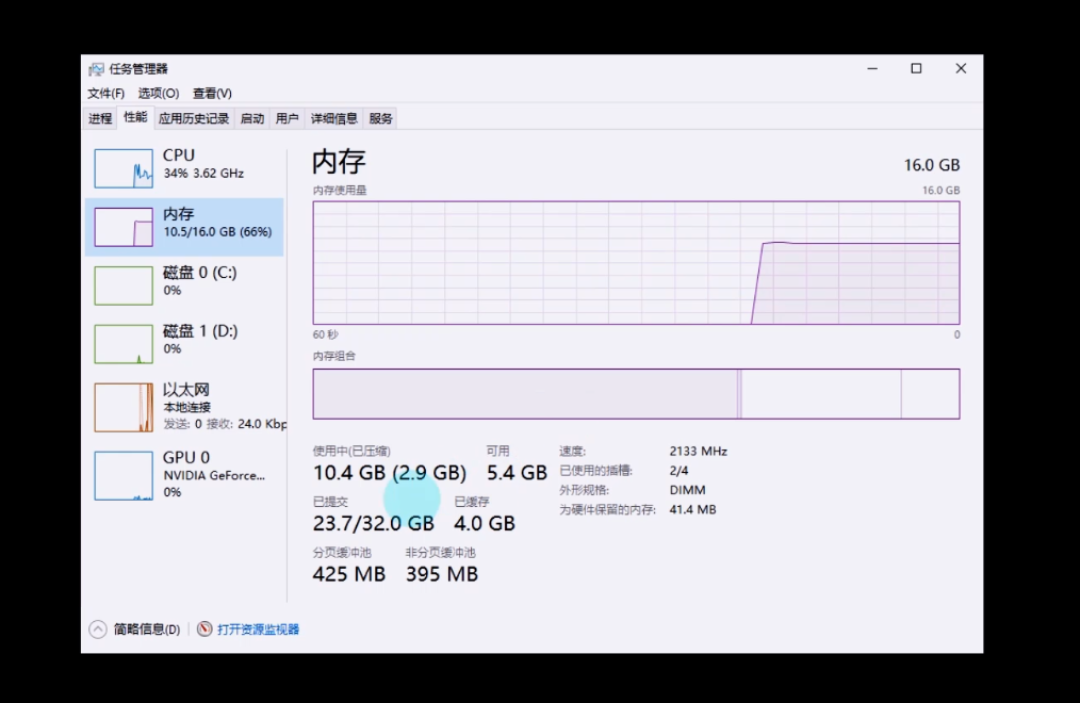
Task: Switch to the 服务 tab
Action: (381, 118)
